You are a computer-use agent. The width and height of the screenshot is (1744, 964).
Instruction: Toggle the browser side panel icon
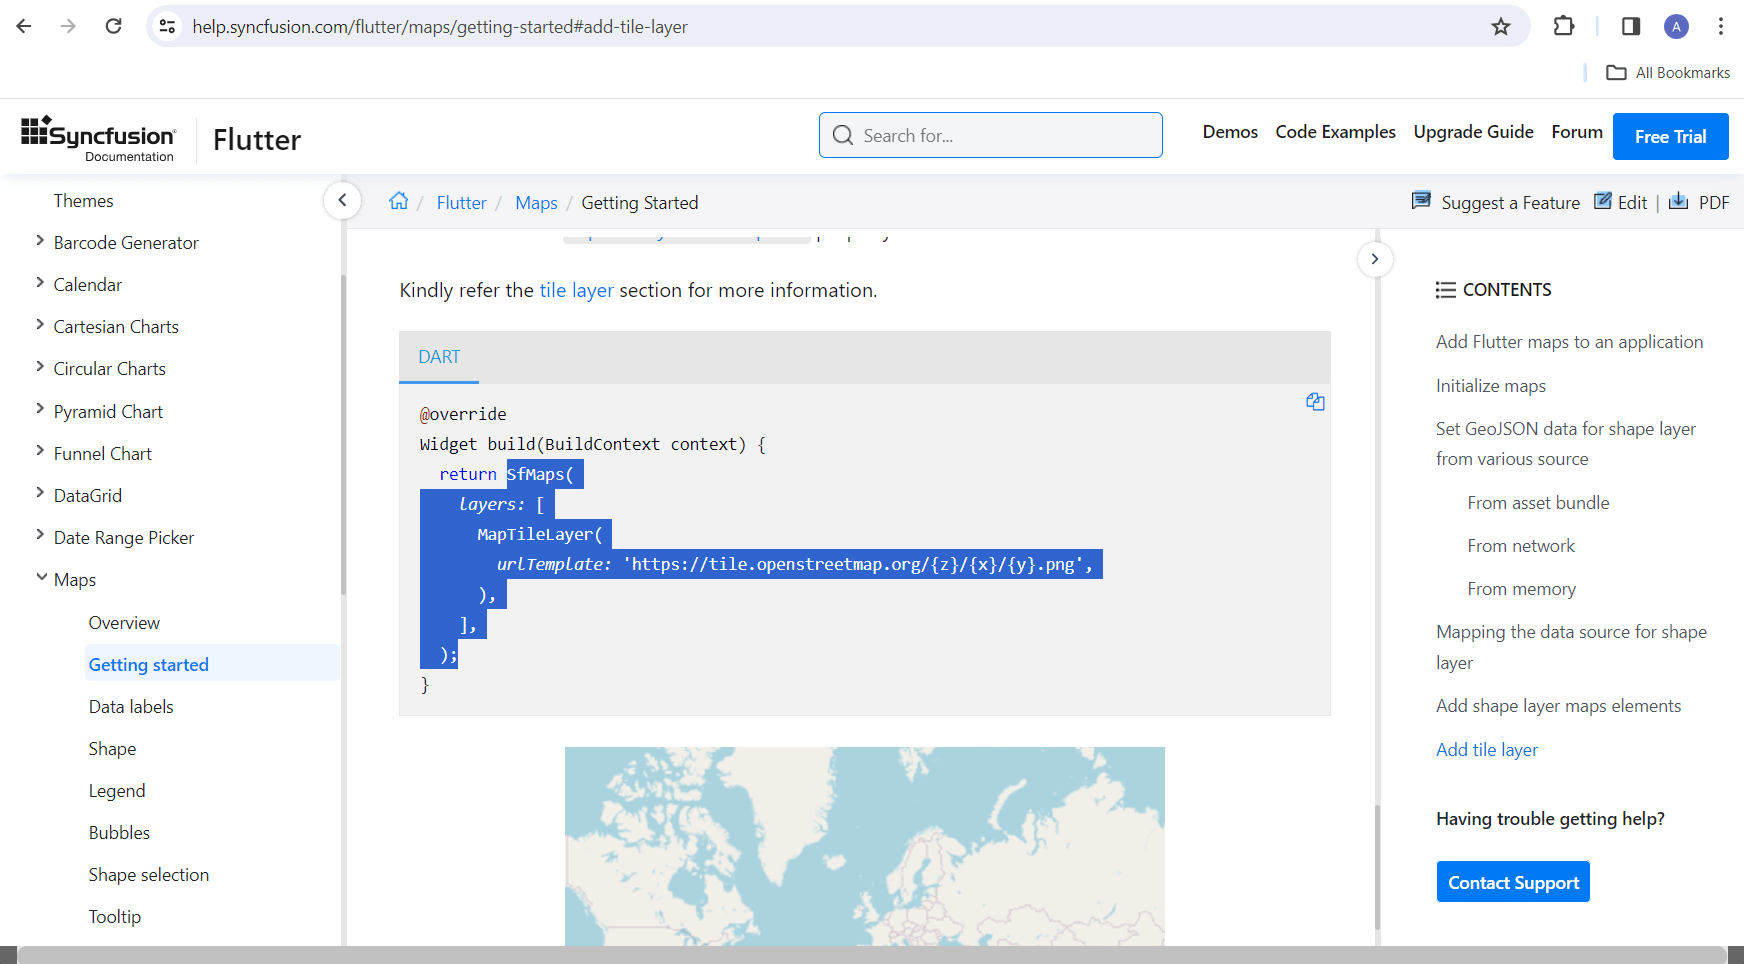1631,26
